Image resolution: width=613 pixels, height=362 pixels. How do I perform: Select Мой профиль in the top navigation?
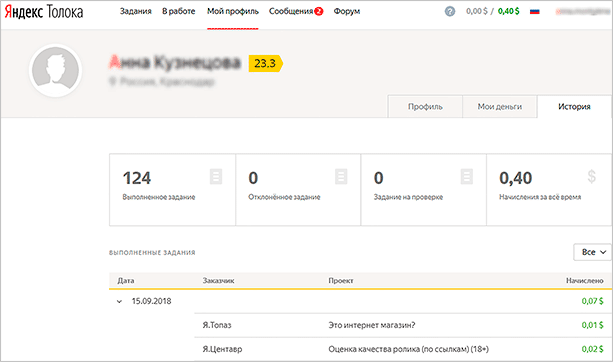coord(233,11)
